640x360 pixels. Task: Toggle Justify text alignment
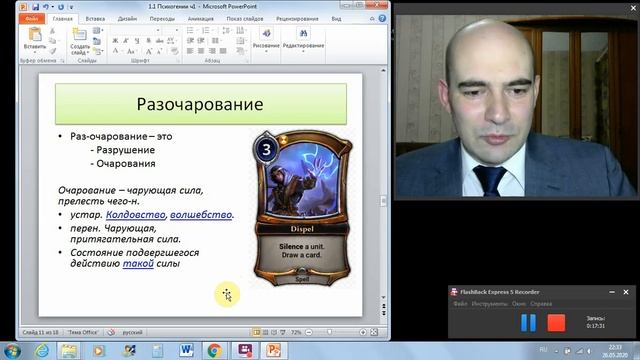(223, 51)
